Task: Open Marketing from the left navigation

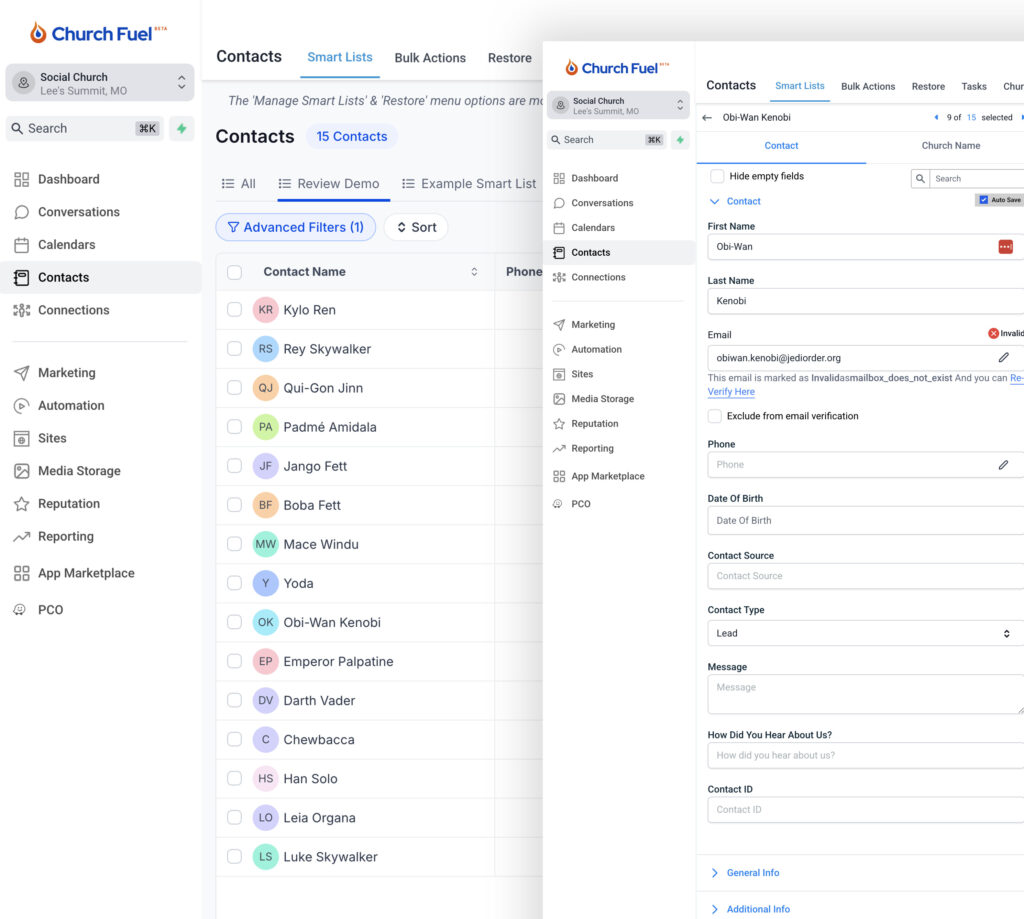Action: tap(64, 372)
